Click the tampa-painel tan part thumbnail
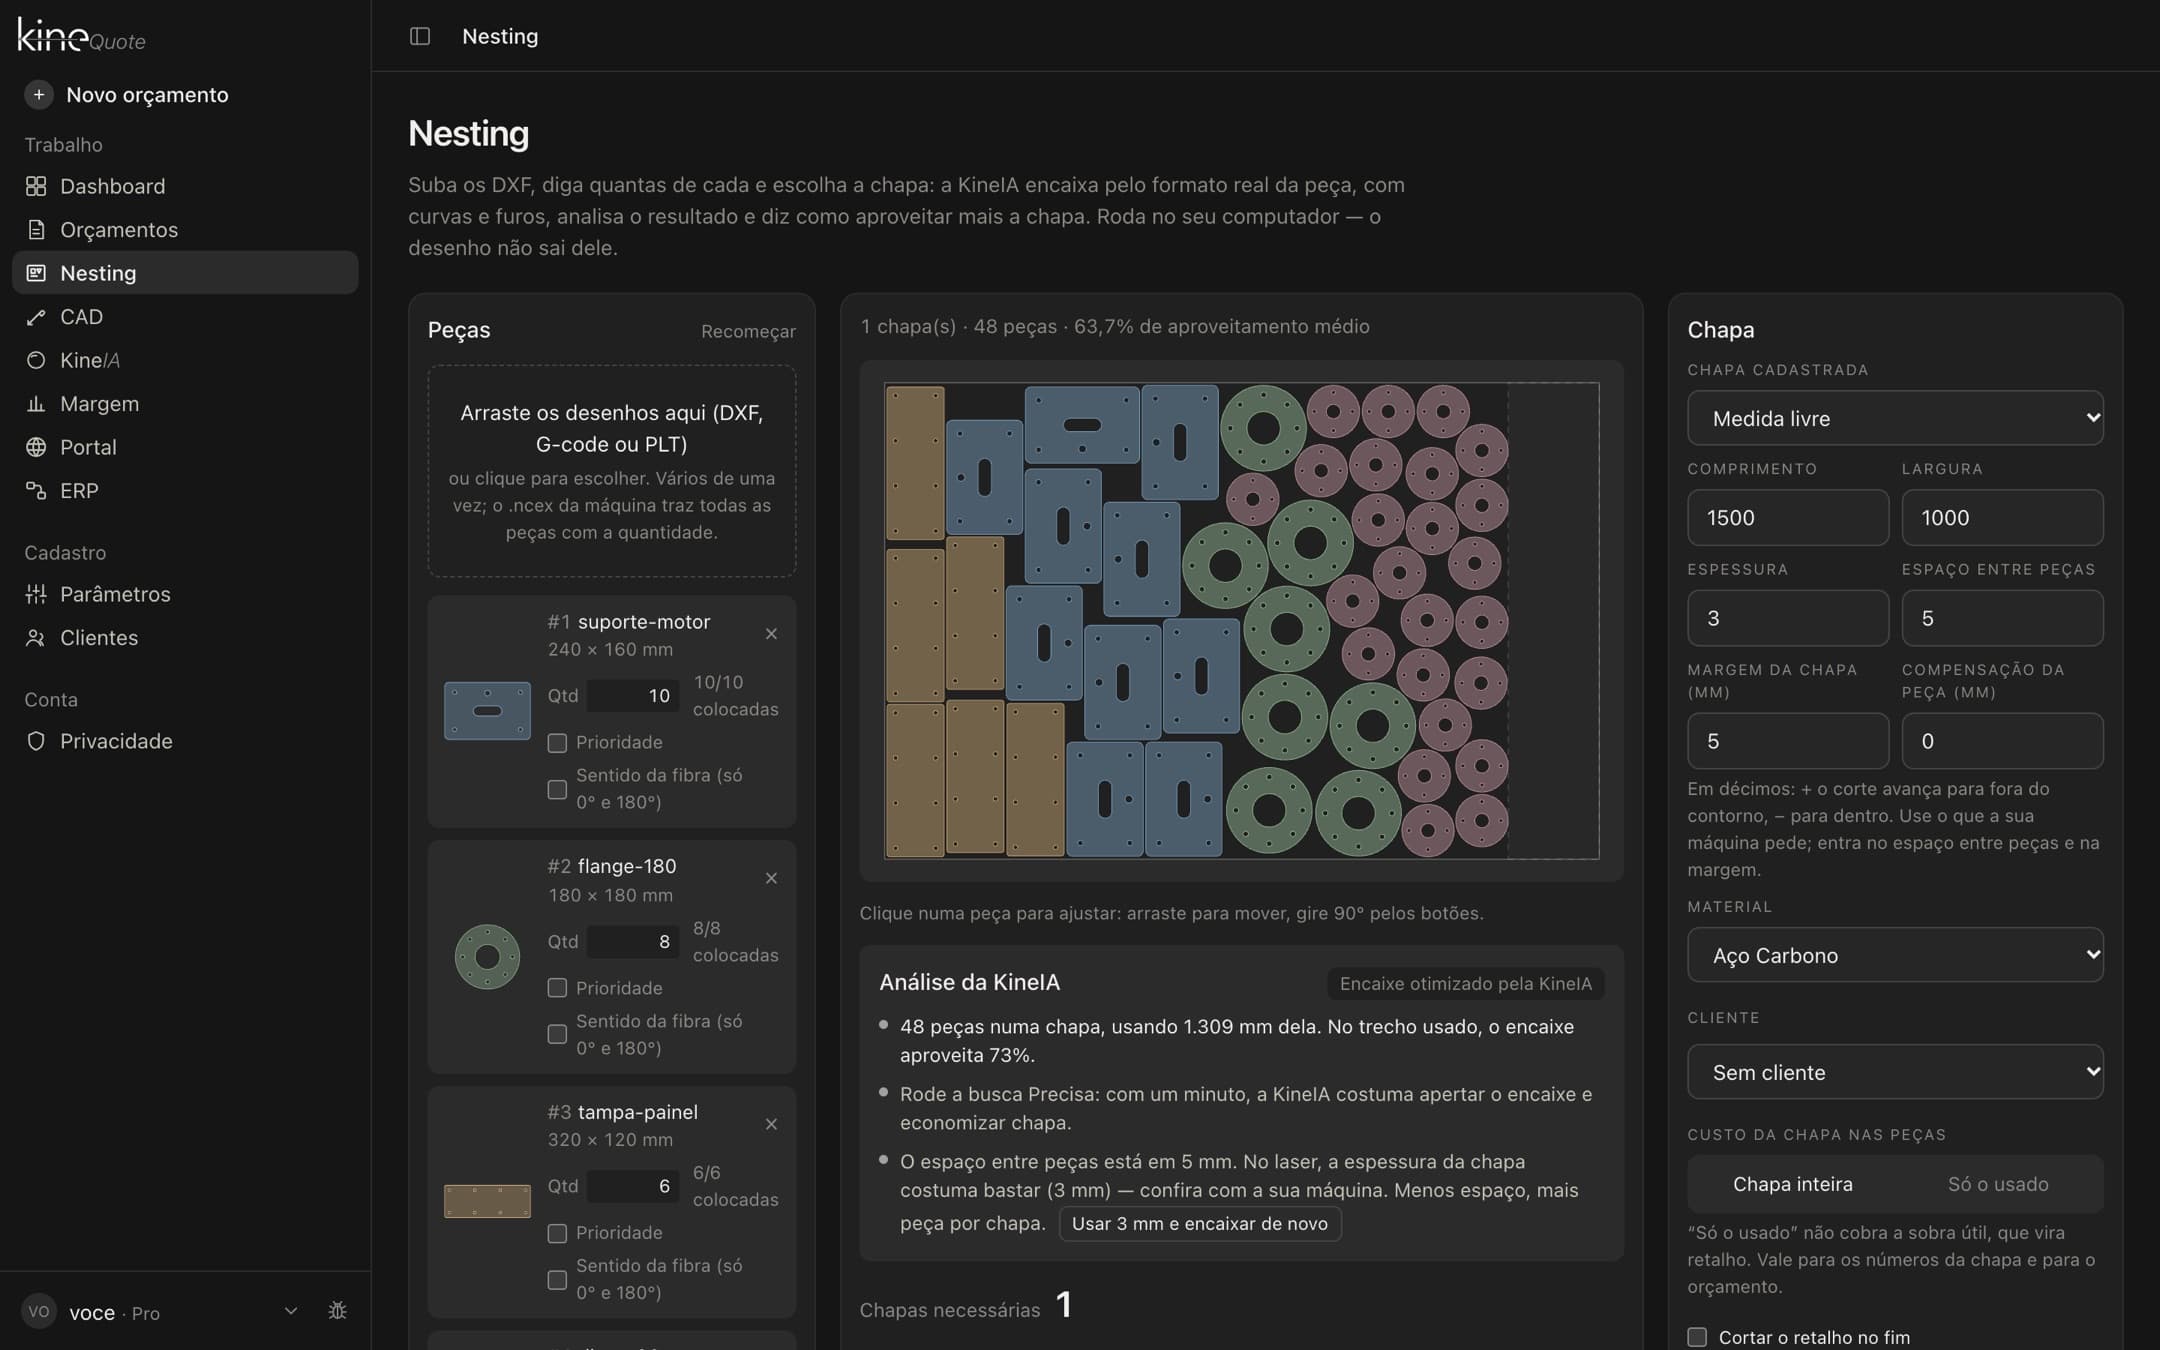Screen dimensions: 2160x1350 coord(487,1201)
